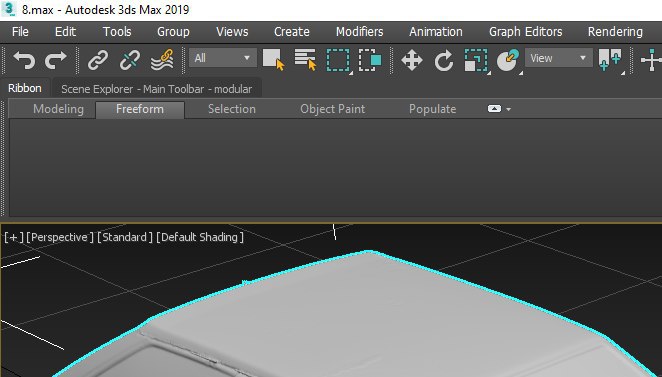Click the Select and Place tool
Screen dimensions: 662x377
508,60
